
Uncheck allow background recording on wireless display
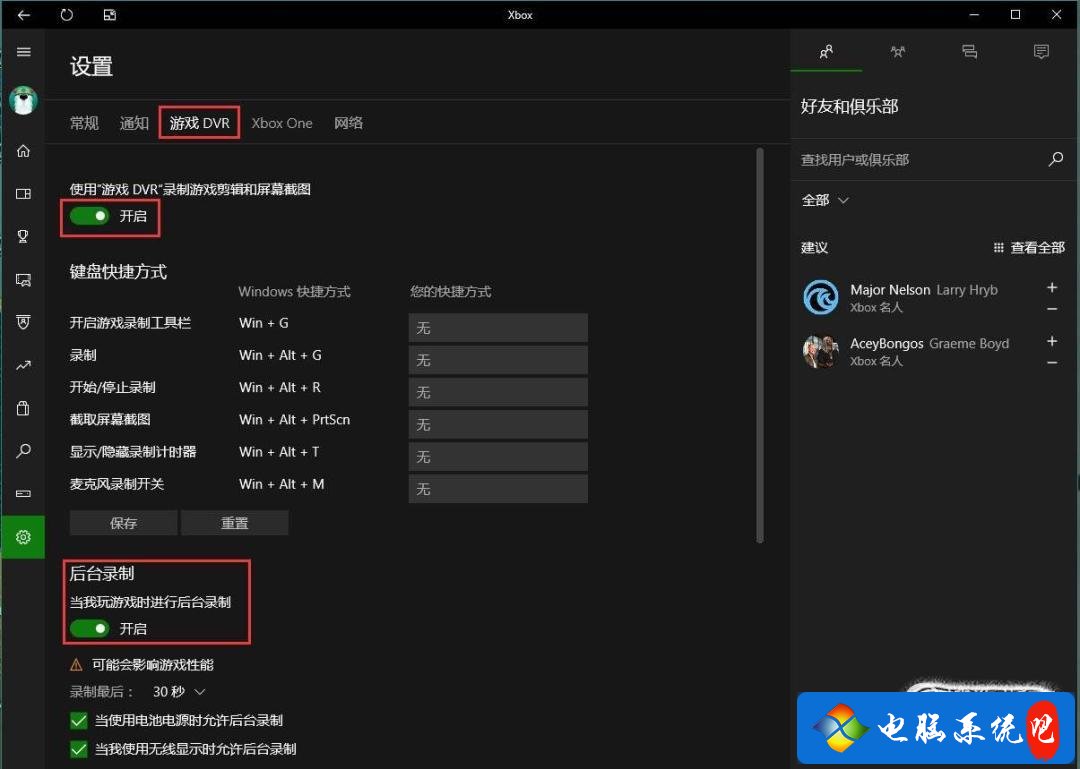click(79, 749)
